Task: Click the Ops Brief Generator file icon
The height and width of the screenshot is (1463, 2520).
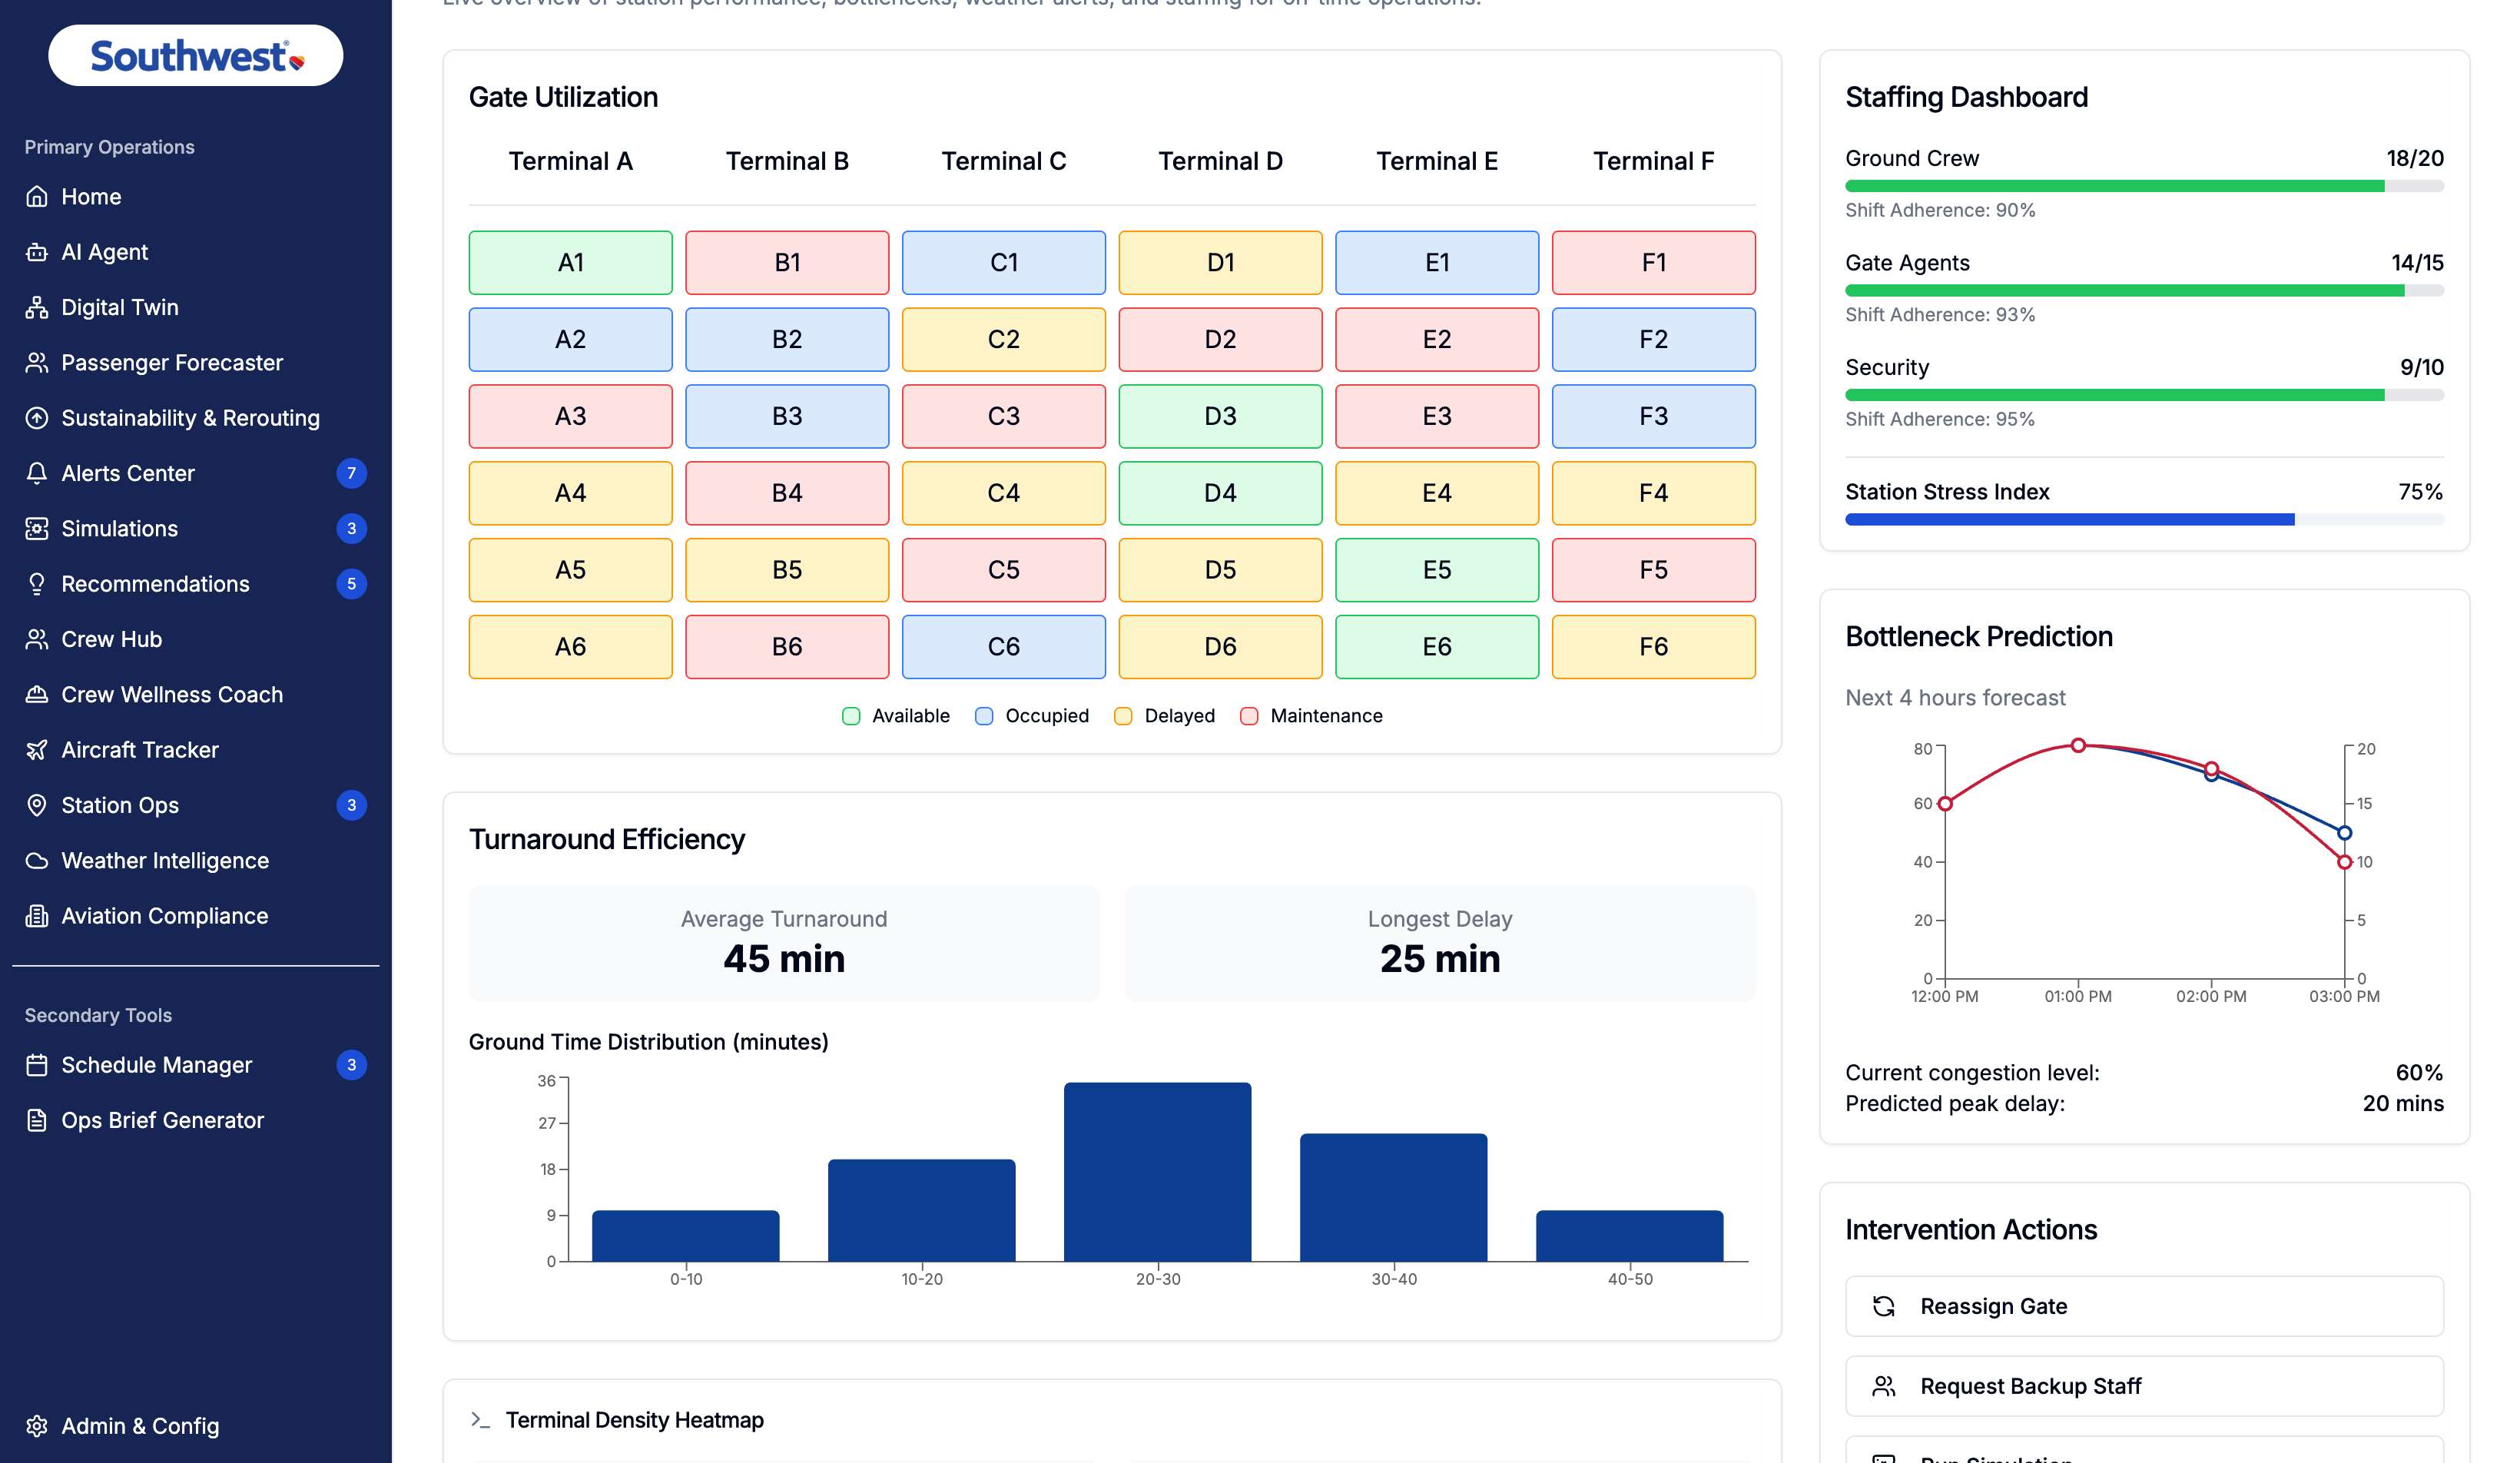Action: (x=37, y=1120)
